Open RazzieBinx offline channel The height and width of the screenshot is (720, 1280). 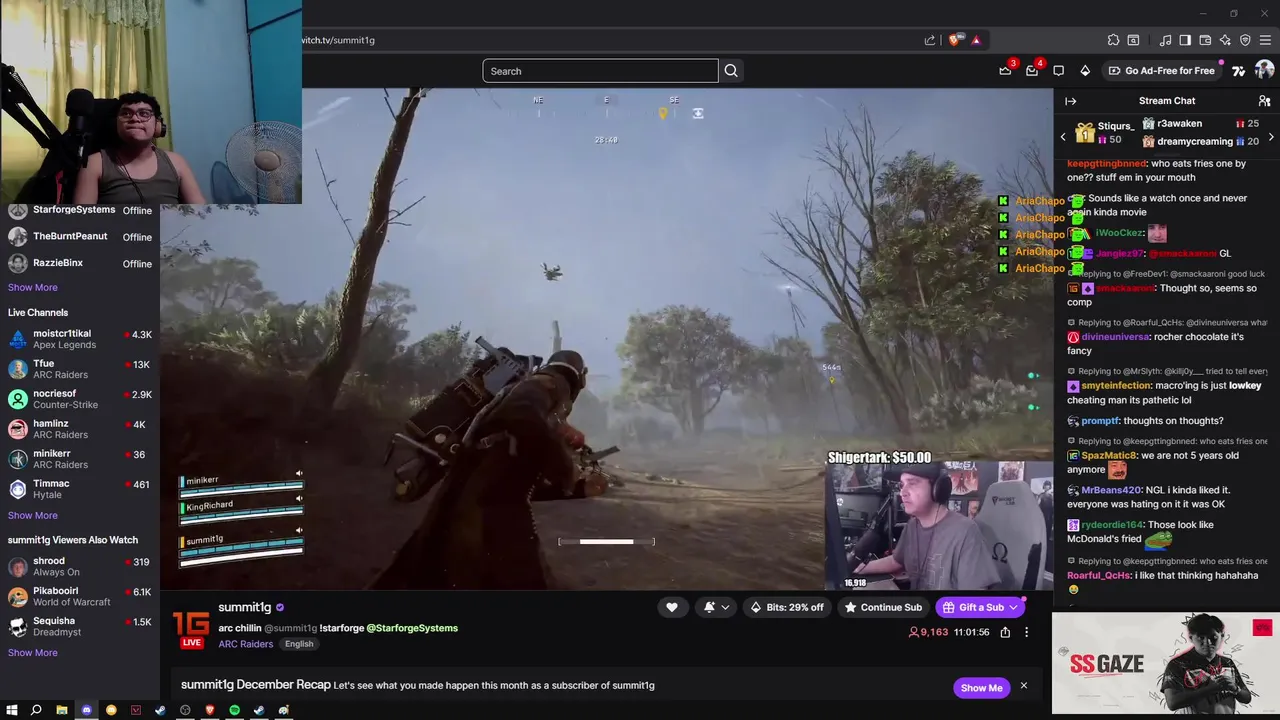pyautogui.click(x=80, y=263)
